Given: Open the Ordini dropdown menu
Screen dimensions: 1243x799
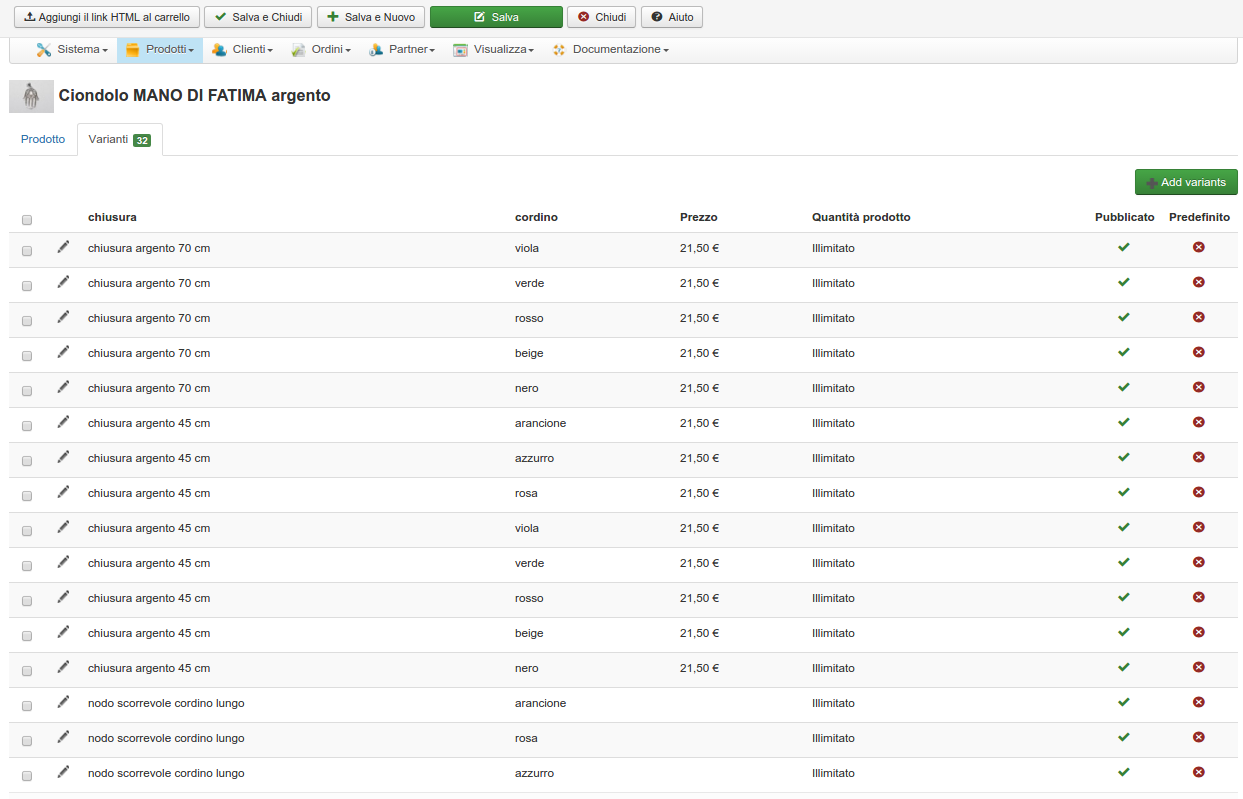Looking at the screenshot, I should 321,50.
